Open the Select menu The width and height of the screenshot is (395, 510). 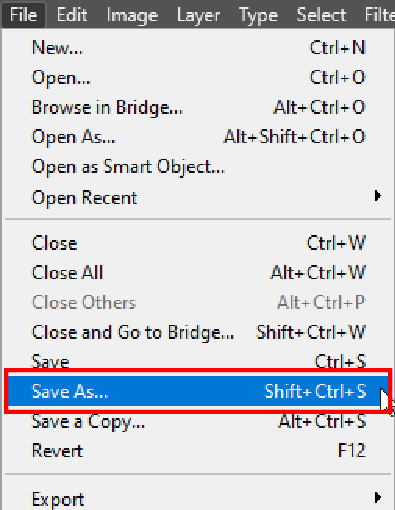[x=321, y=15]
